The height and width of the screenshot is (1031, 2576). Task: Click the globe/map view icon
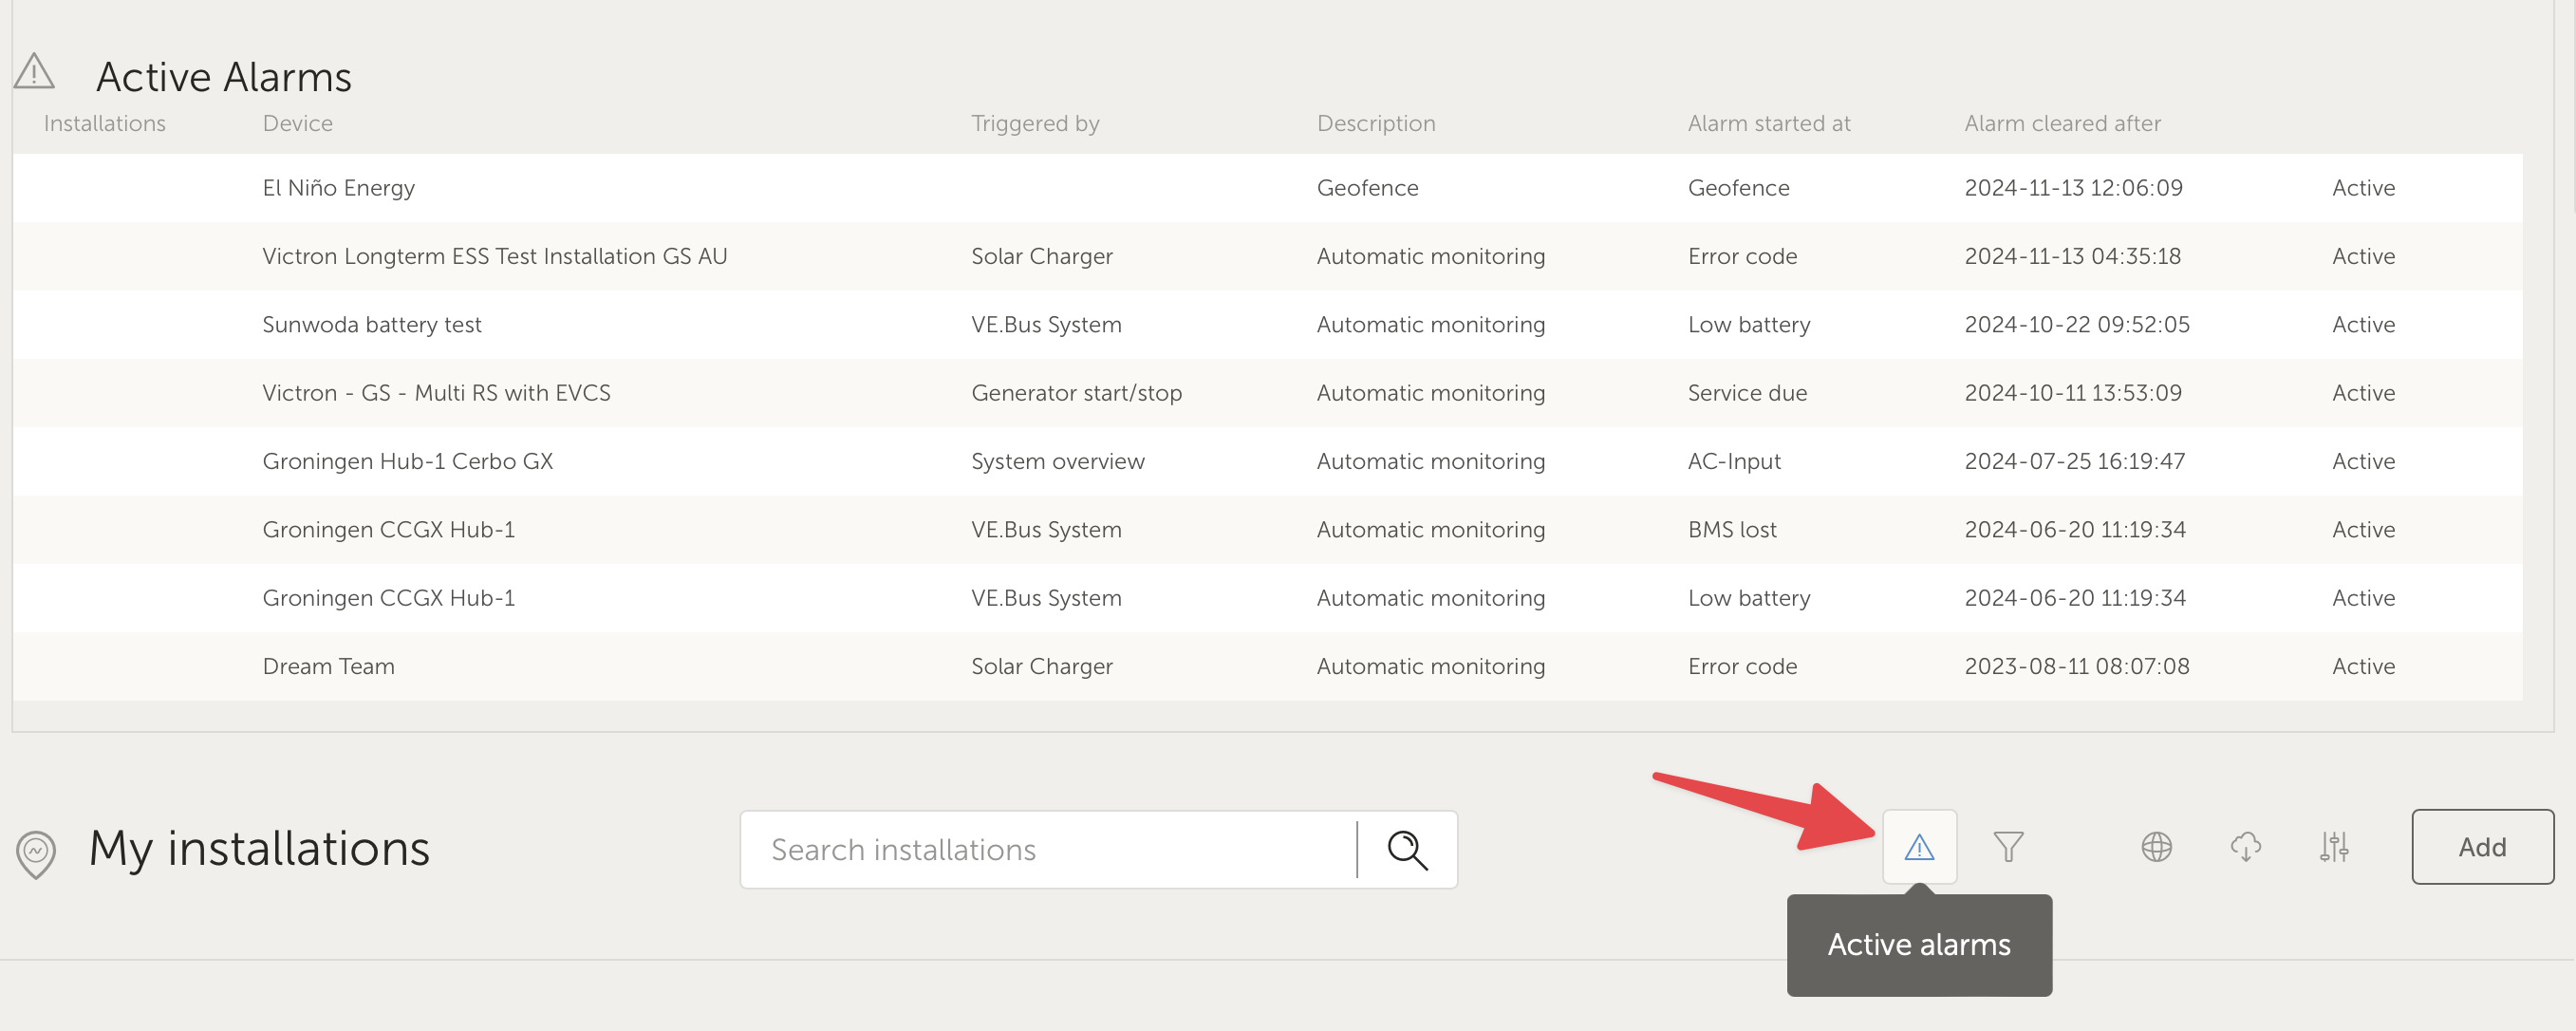[2156, 845]
